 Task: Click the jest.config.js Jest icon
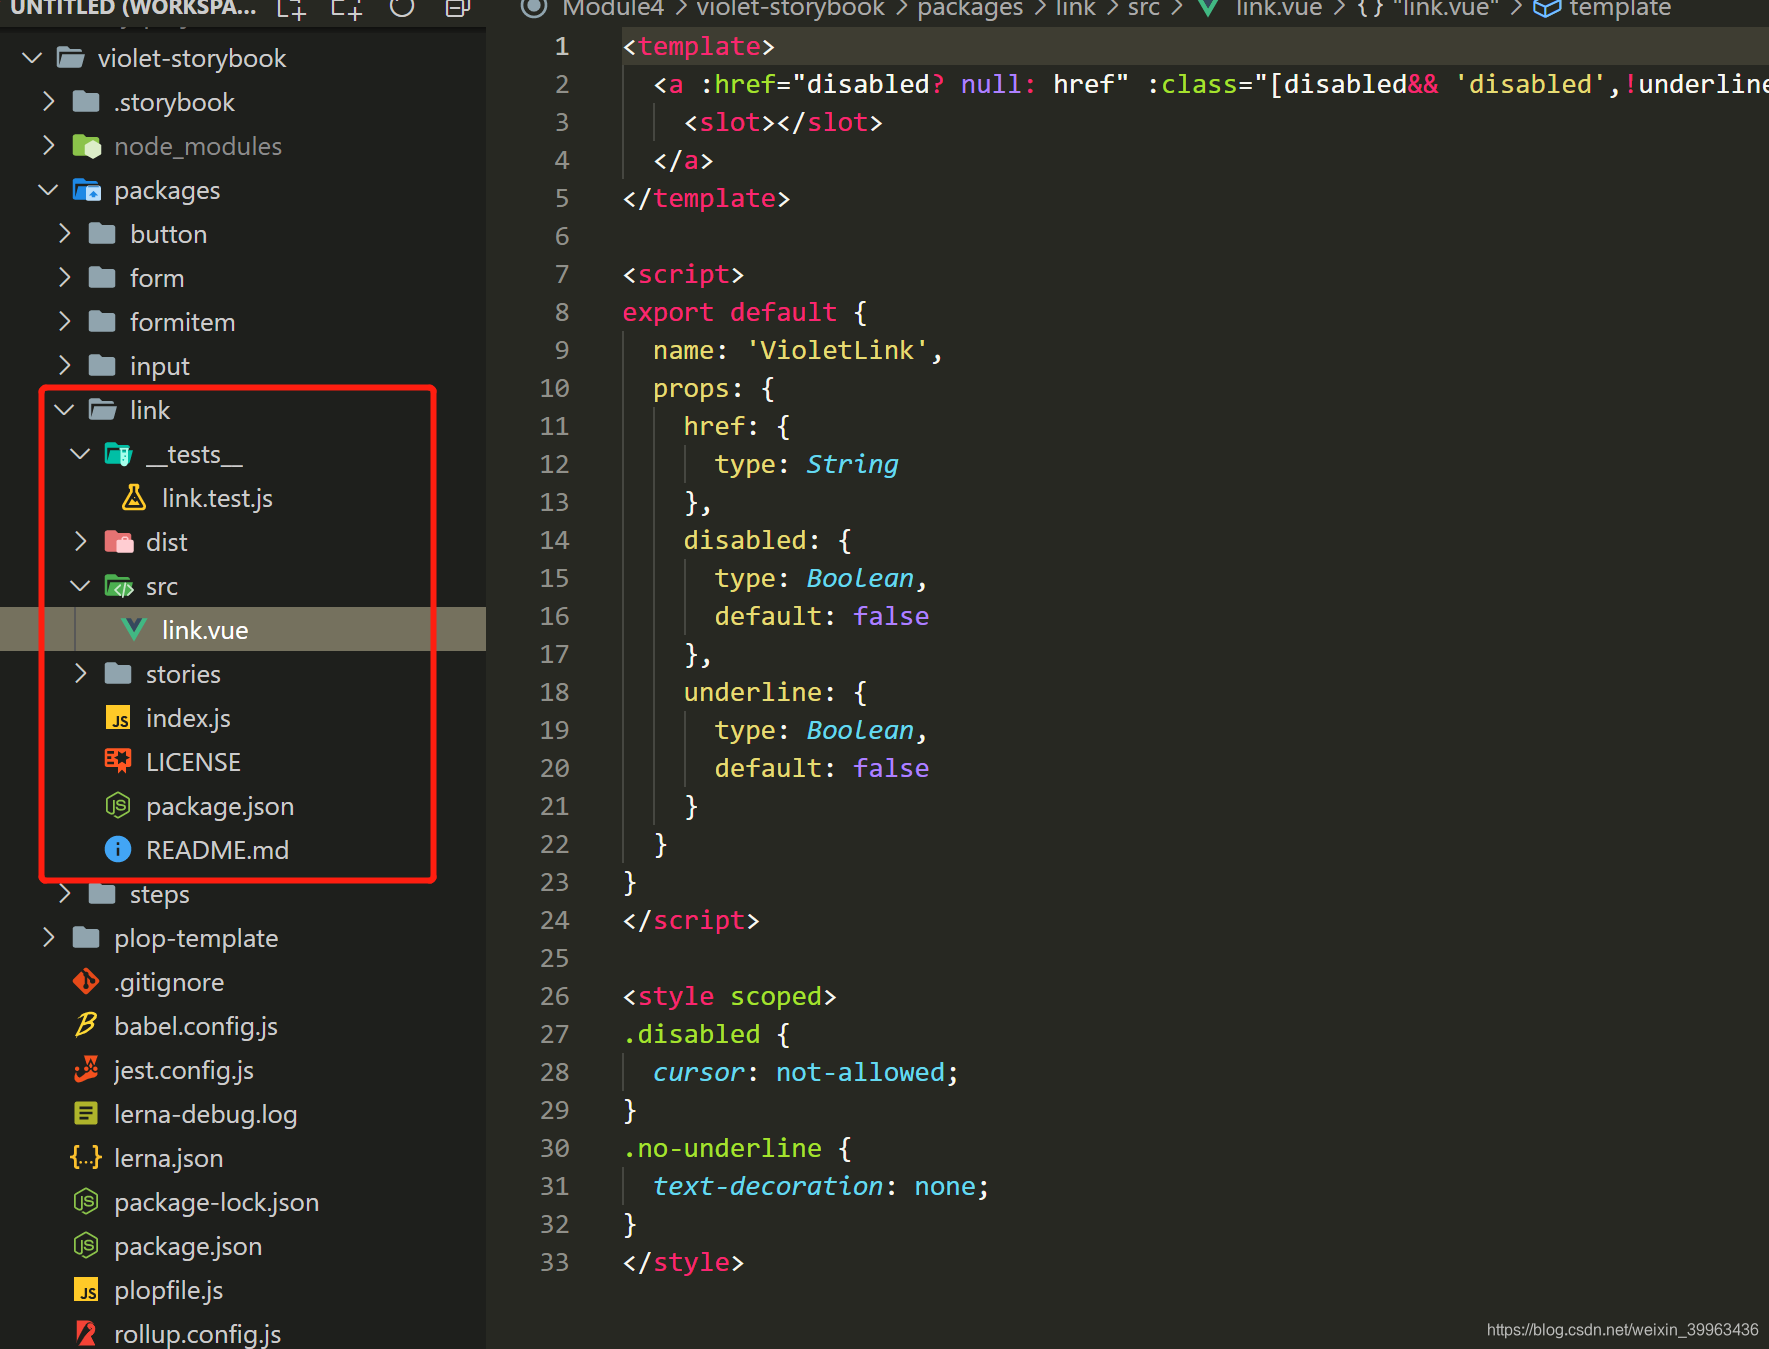tap(86, 1070)
